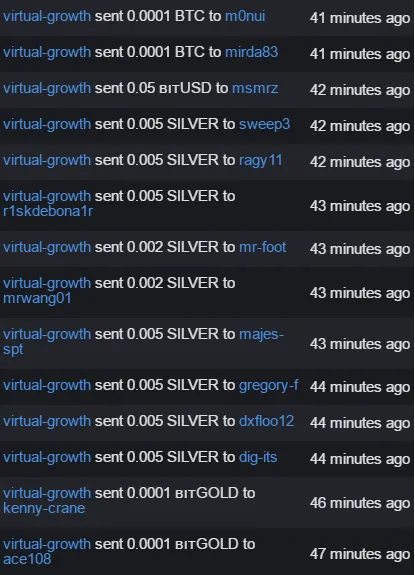This screenshot has width=415, height=575.
Task: Click virtual-growth sender in m0nui row
Action: tap(47, 16)
